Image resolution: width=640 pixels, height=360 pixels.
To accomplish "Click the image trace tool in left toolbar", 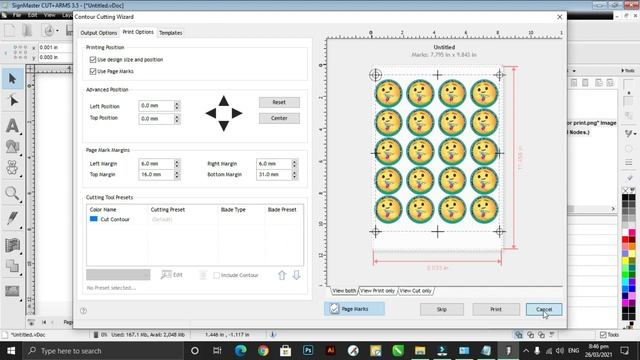I will [x=12, y=291].
